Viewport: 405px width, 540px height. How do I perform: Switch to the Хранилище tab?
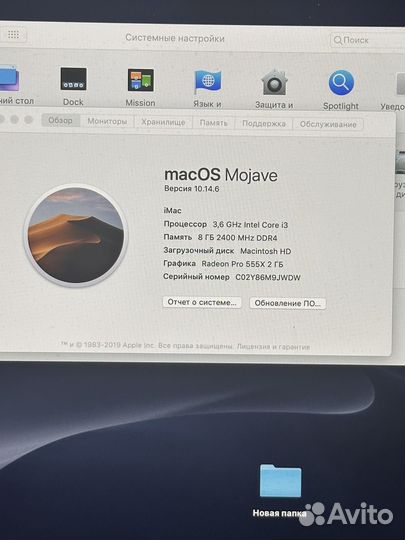coord(163,122)
